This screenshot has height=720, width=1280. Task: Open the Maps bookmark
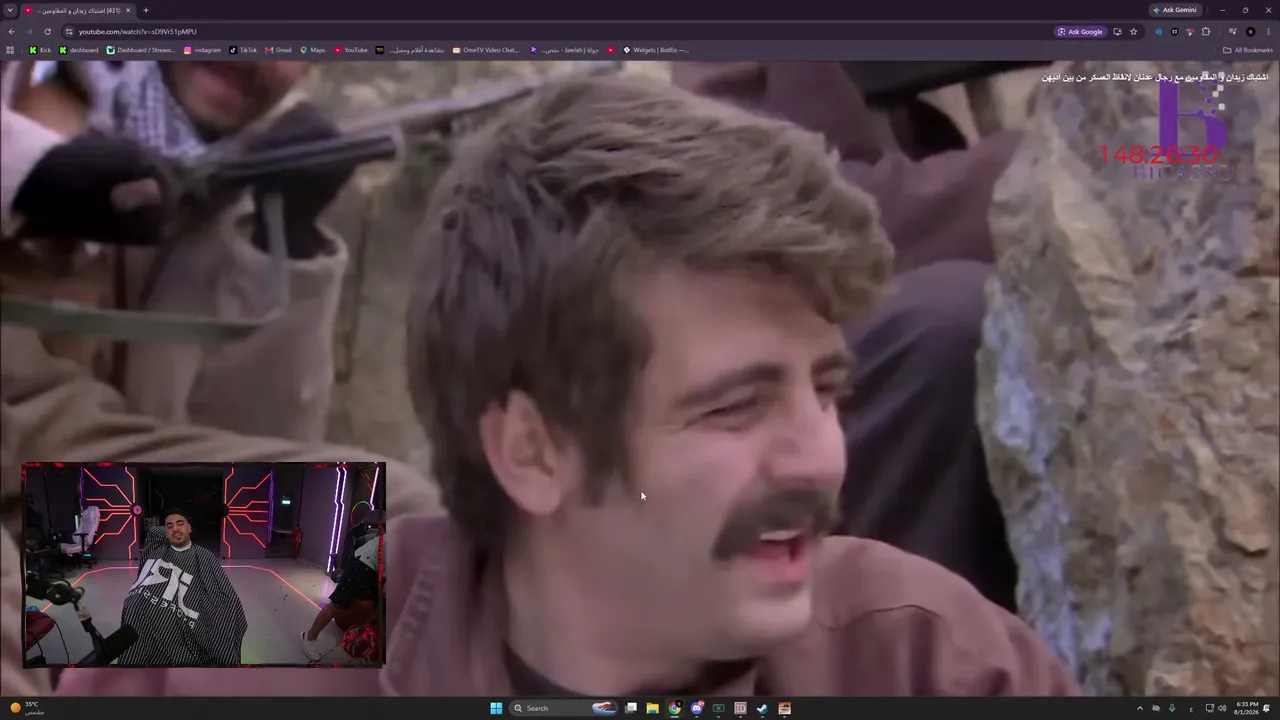coord(312,50)
